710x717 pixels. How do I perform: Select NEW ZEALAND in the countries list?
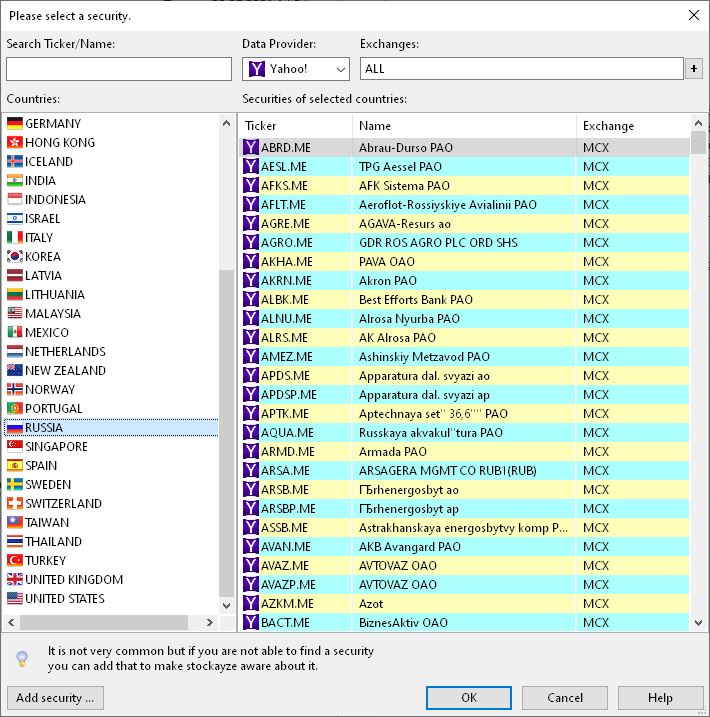pos(112,370)
